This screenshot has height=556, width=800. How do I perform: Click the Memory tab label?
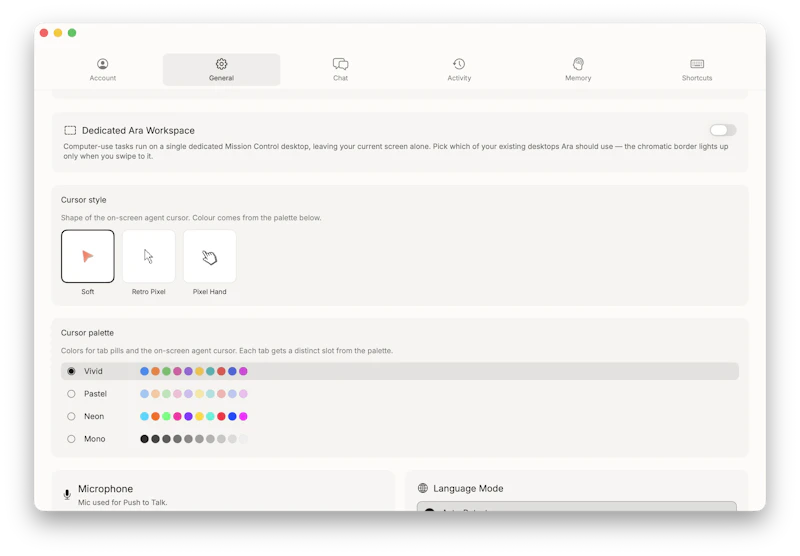tap(578, 78)
